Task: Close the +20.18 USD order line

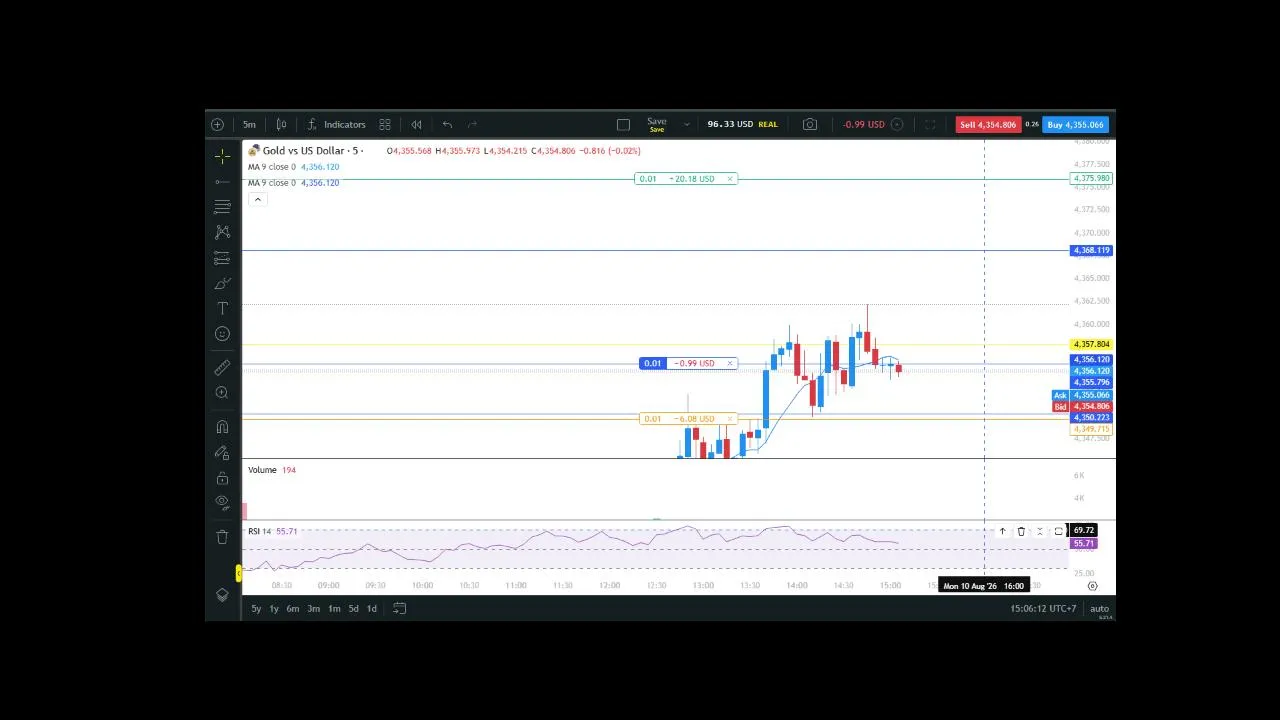Action: click(730, 179)
